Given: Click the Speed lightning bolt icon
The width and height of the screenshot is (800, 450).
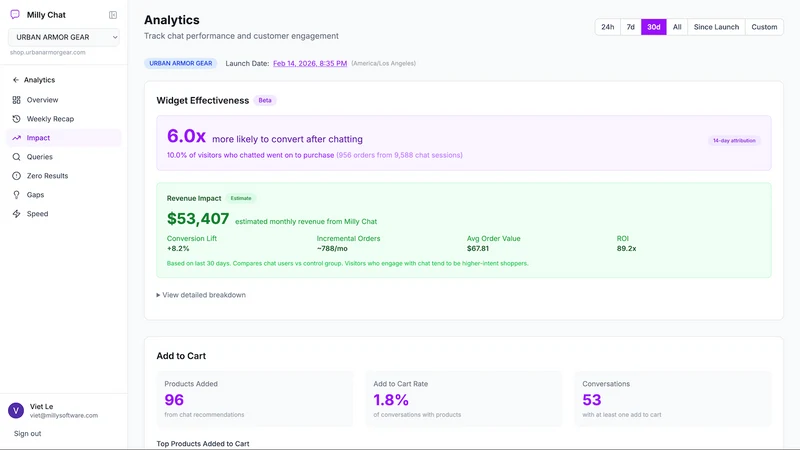Looking at the screenshot, I should tap(16, 214).
